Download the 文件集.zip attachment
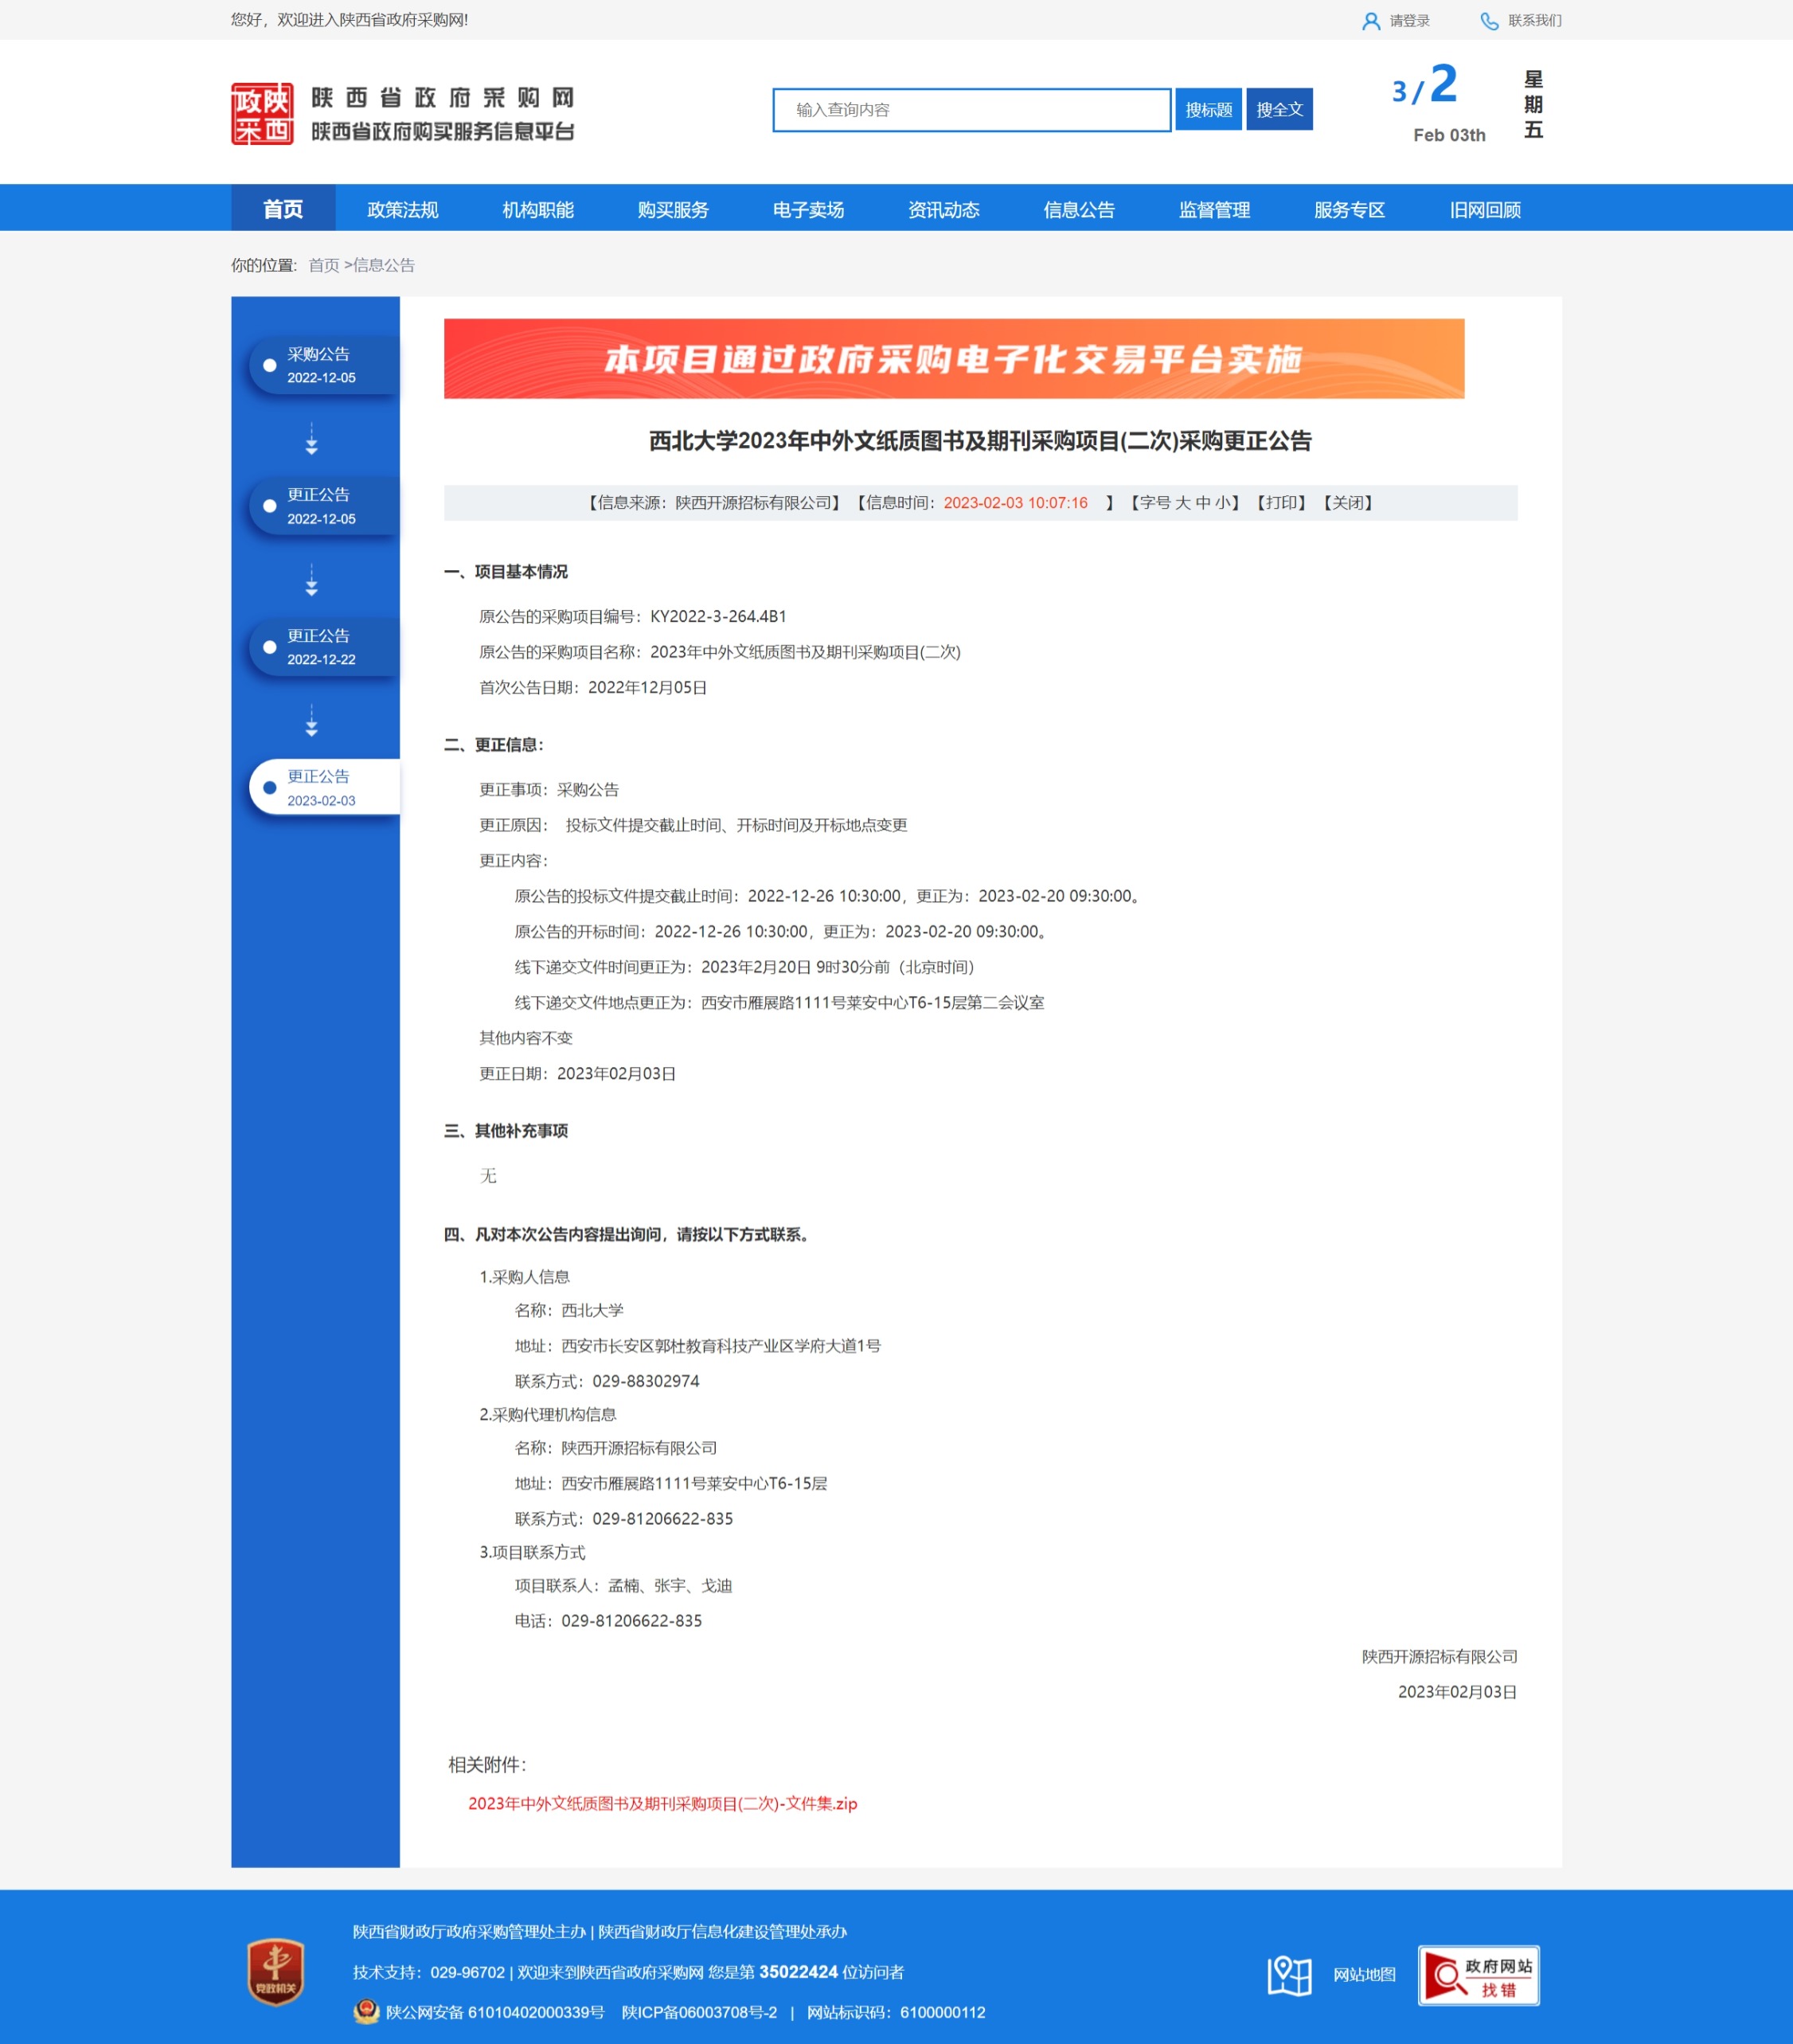Viewport: 1793px width, 2044px height. tap(662, 1803)
